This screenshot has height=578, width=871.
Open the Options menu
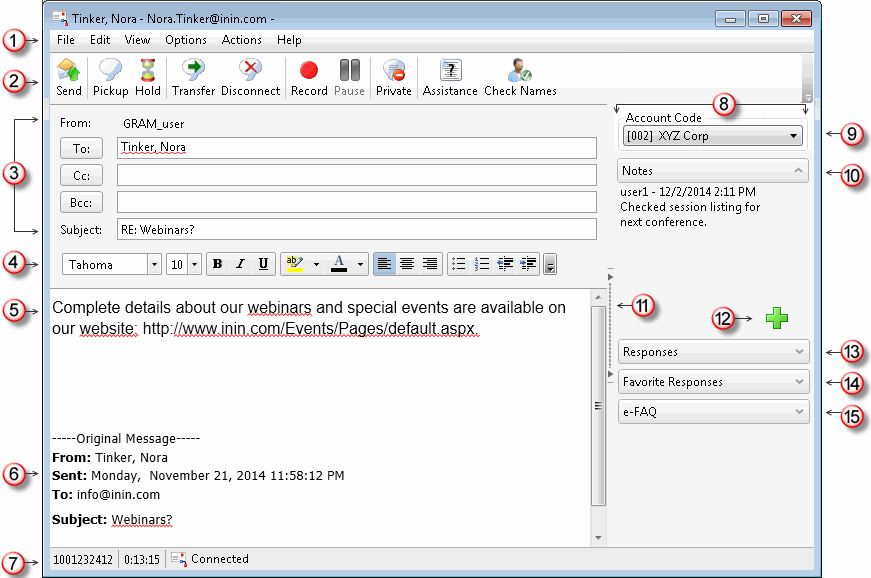pyautogui.click(x=186, y=40)
